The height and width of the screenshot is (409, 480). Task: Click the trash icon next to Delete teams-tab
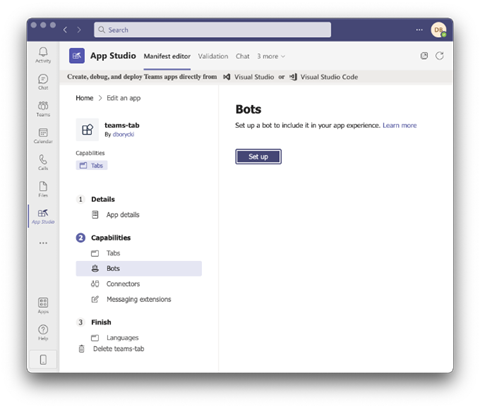point(81,349)
